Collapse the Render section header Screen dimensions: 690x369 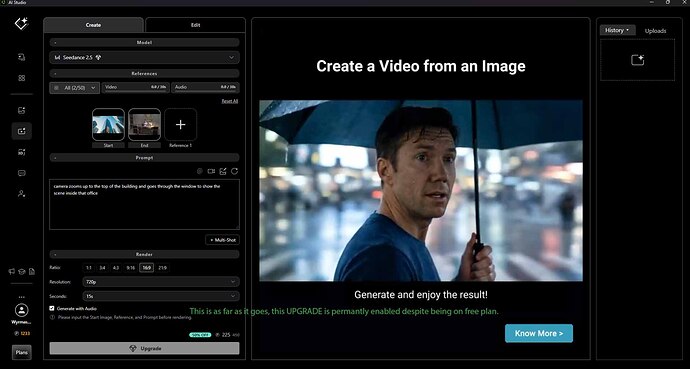click(x=144, y=254)
